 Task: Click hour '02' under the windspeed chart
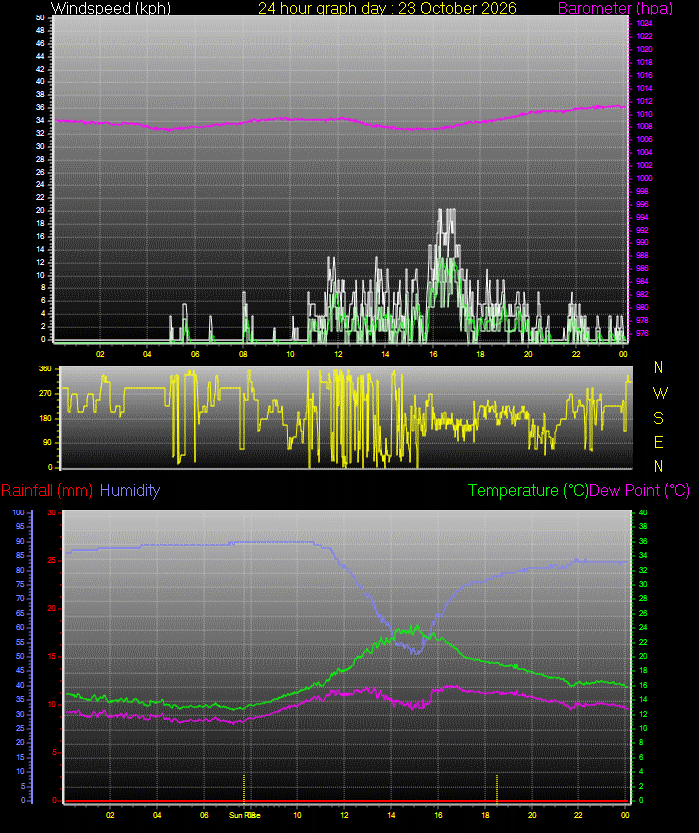pos(100,354)
